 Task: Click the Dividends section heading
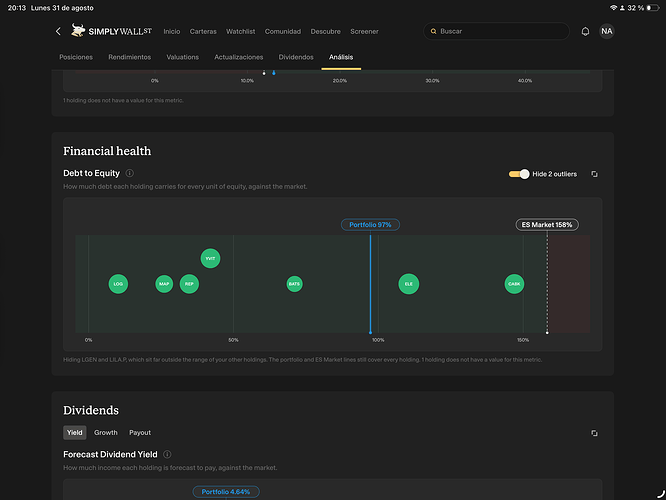pyautogui.click(x=91, y=410)
